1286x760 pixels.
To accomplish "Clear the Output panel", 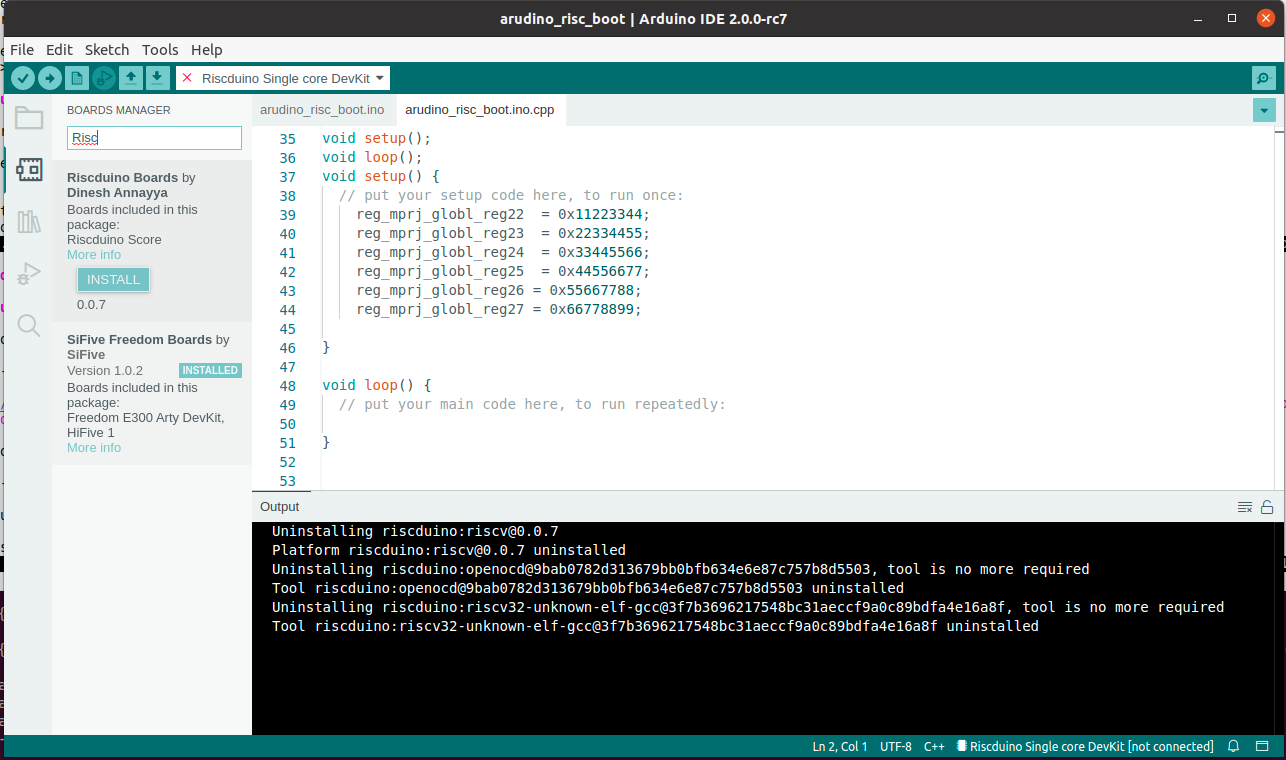I will pos(1245,507).
